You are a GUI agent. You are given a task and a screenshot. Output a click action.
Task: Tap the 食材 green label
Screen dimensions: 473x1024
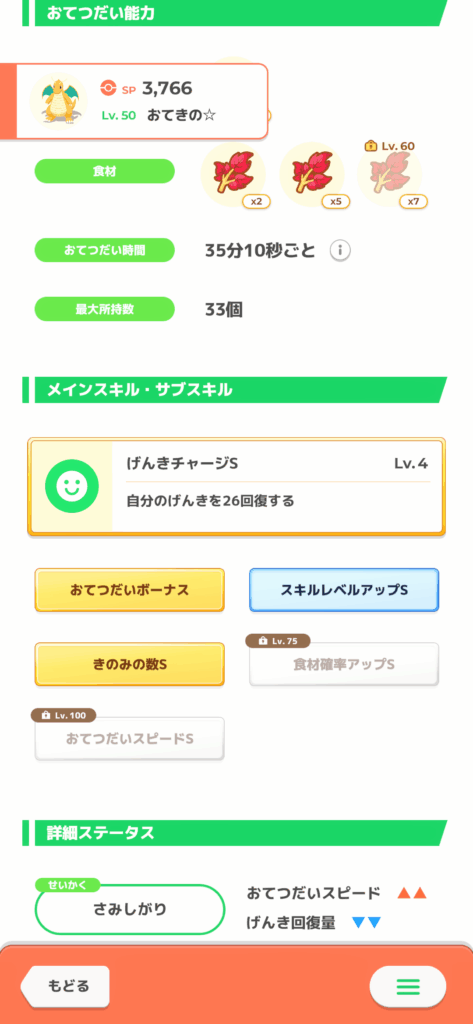pyautogui.click(x=105, y=171)
